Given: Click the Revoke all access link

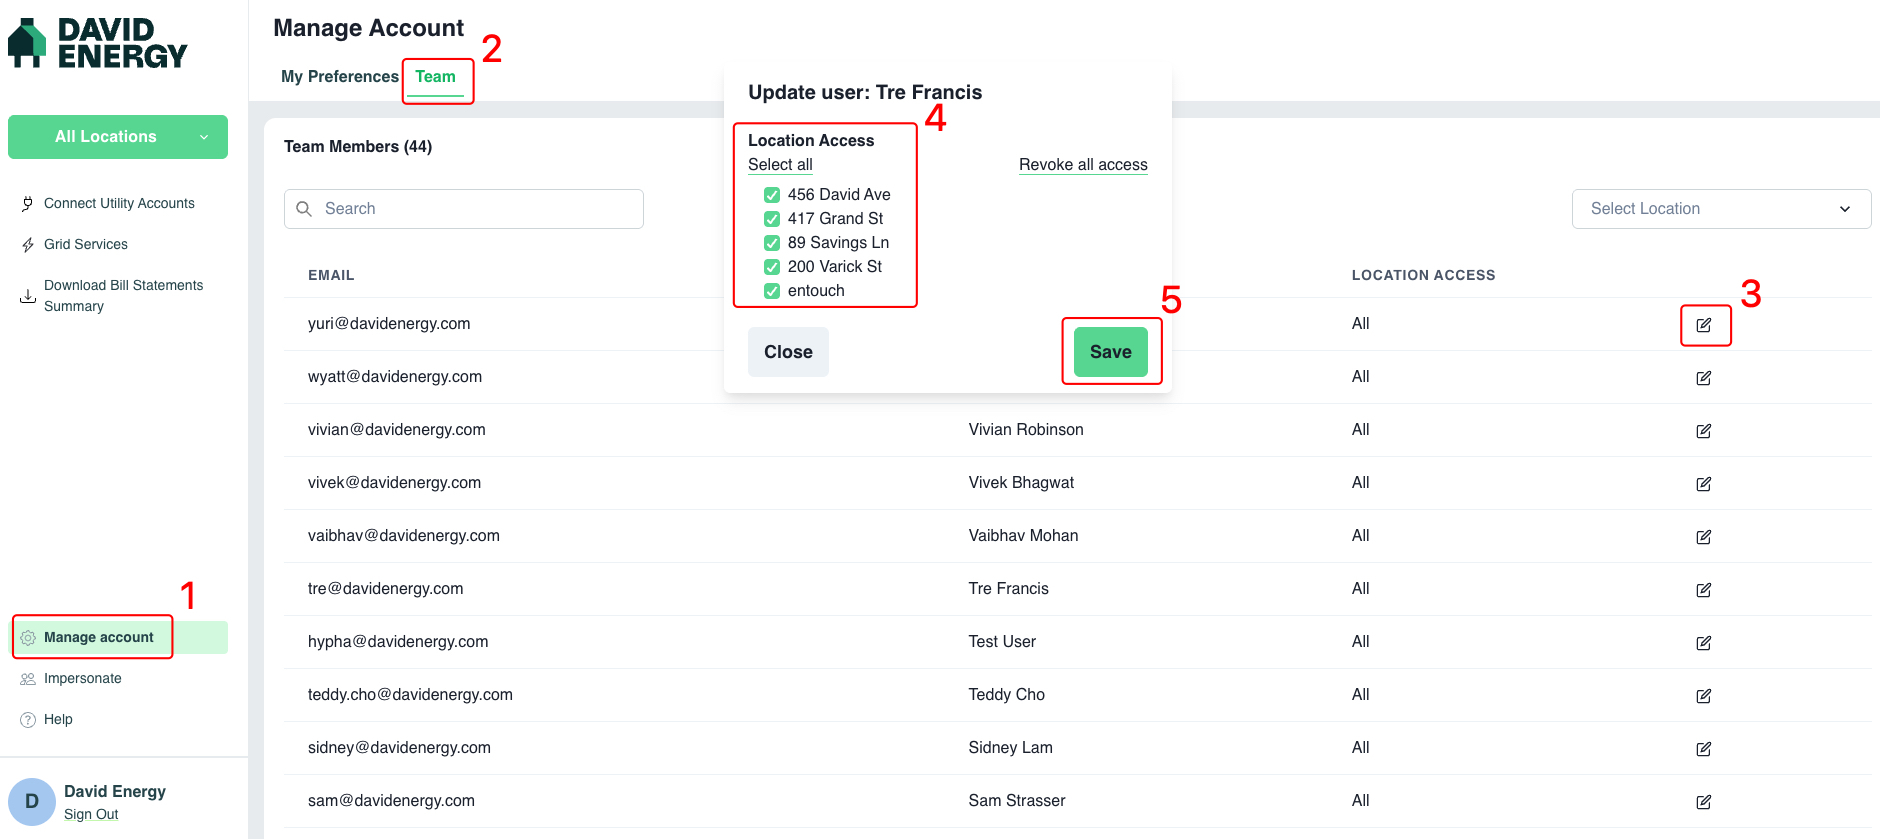Looking at the screenshot, I should pyautogui.click(x=1083, y=165).
